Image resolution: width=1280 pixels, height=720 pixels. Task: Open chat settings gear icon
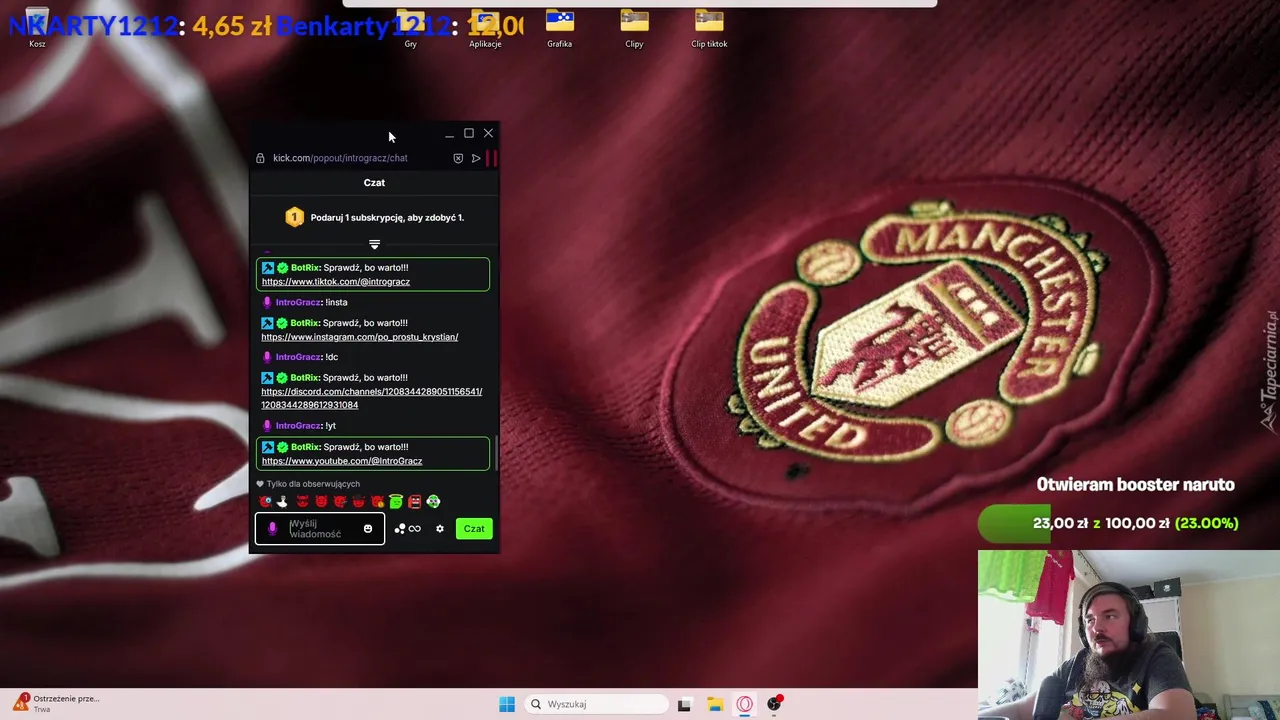click(439, 529)
